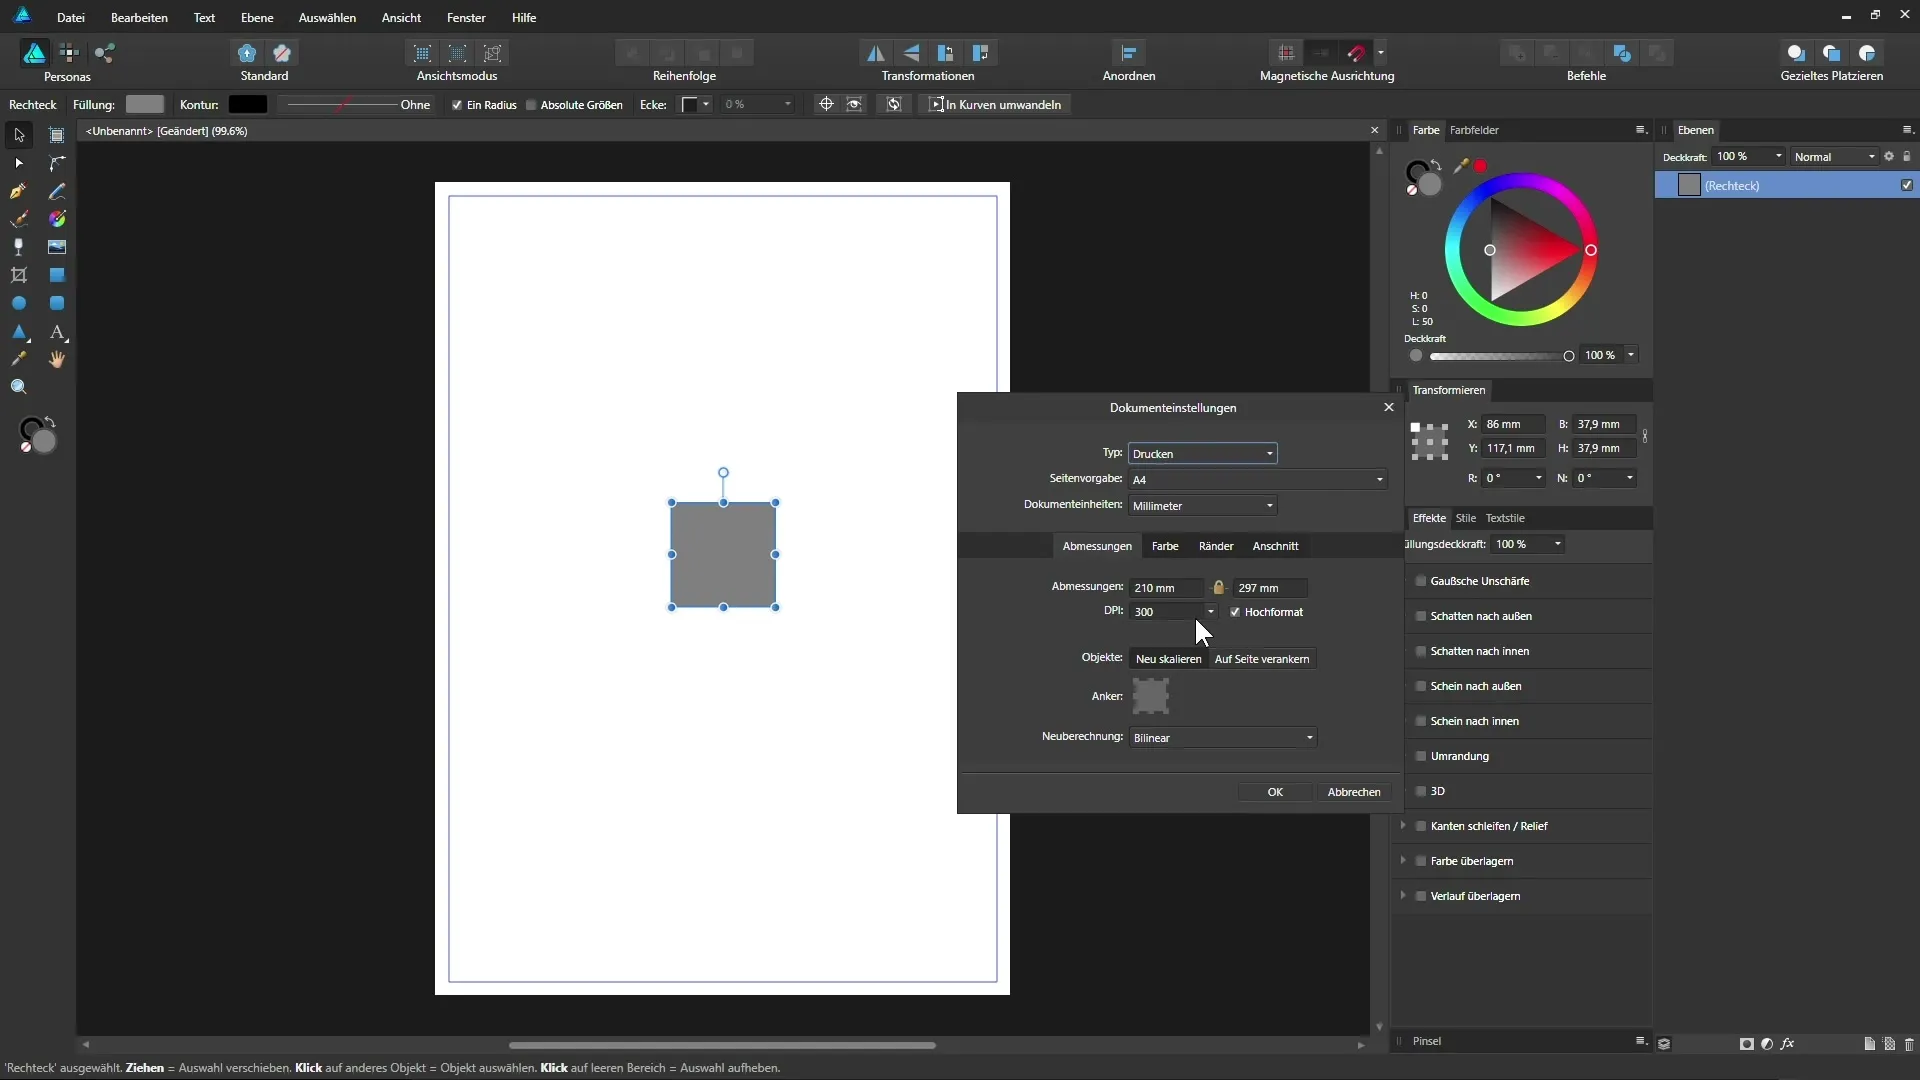Expand Kanten schleifen / Relief settings
The height and width of the screenshot is (1080, 1920).
point(1403,826)
